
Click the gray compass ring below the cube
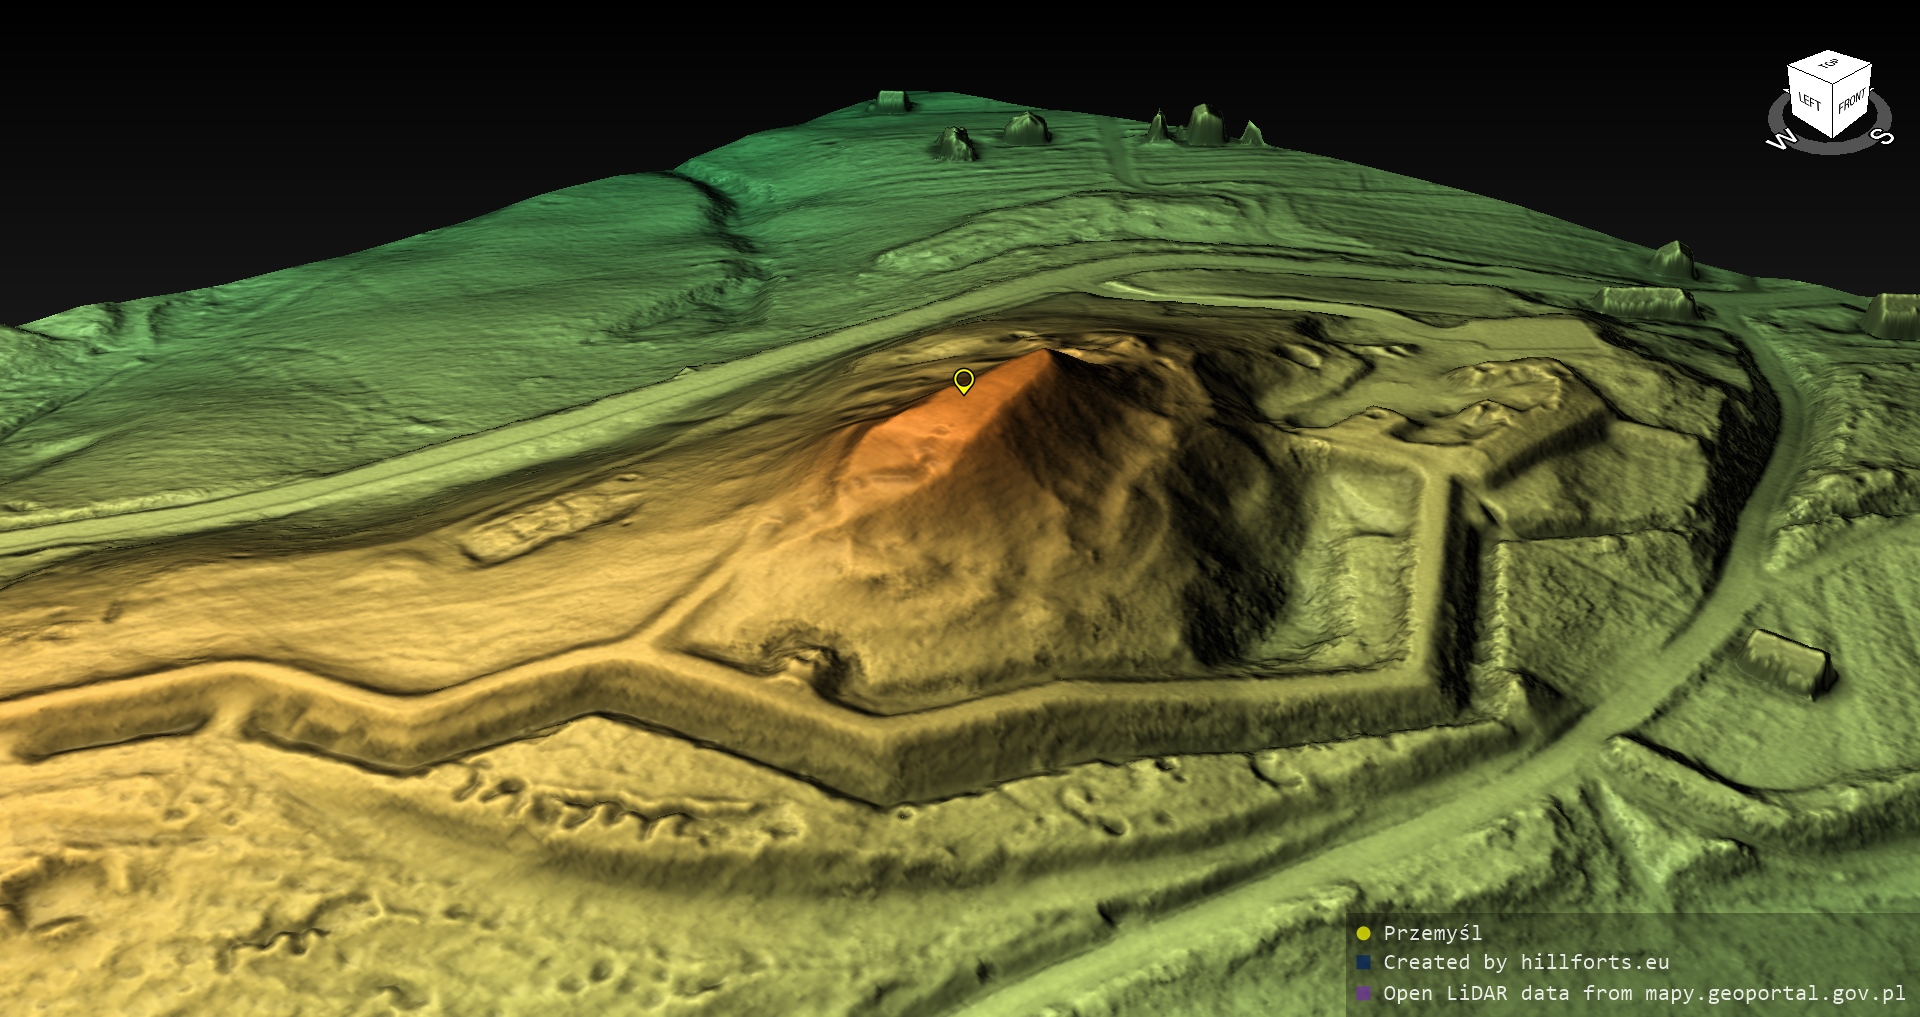pyautogui.click(x=1830, y=147)
